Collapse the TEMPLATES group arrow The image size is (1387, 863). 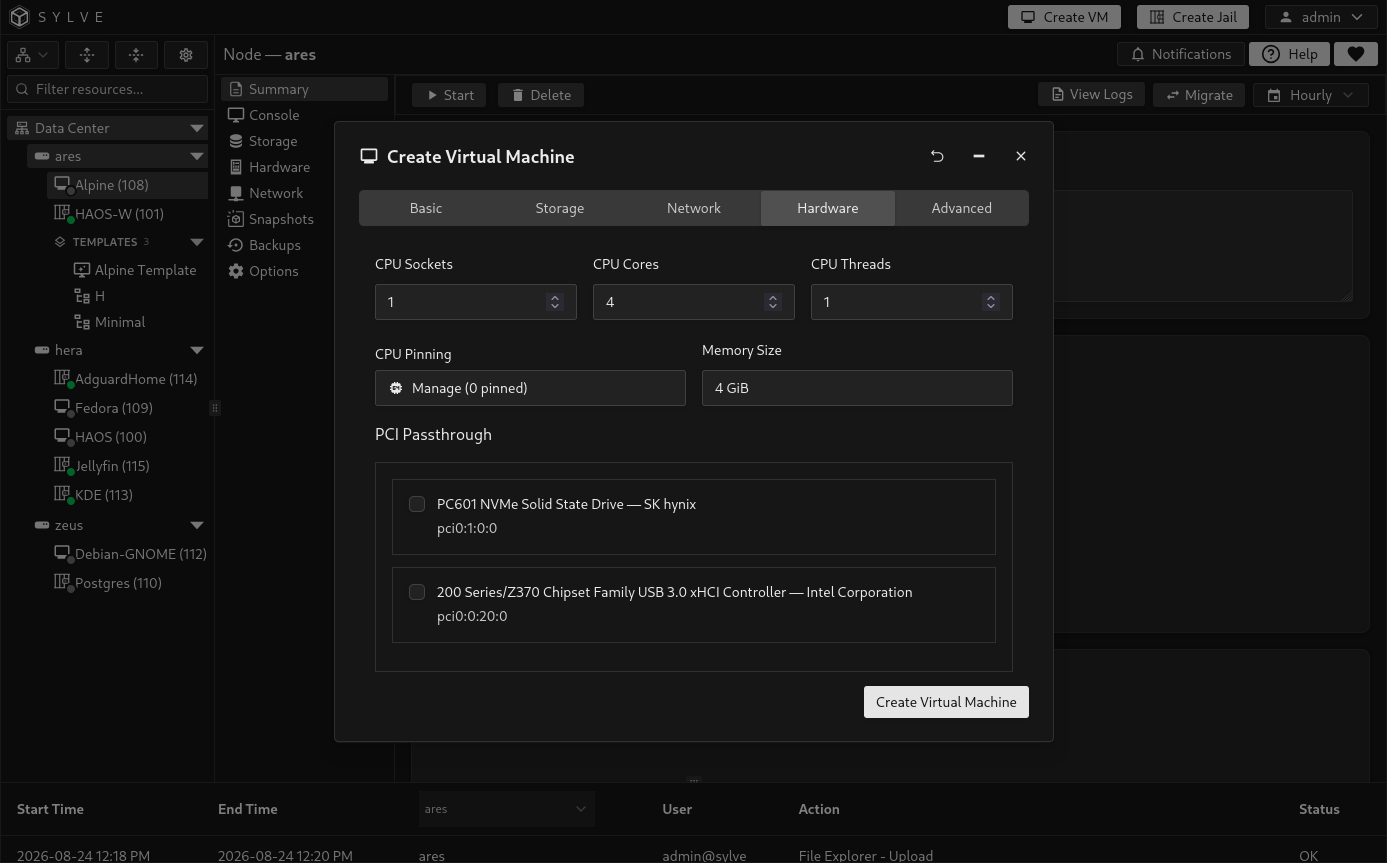(197, 242)
